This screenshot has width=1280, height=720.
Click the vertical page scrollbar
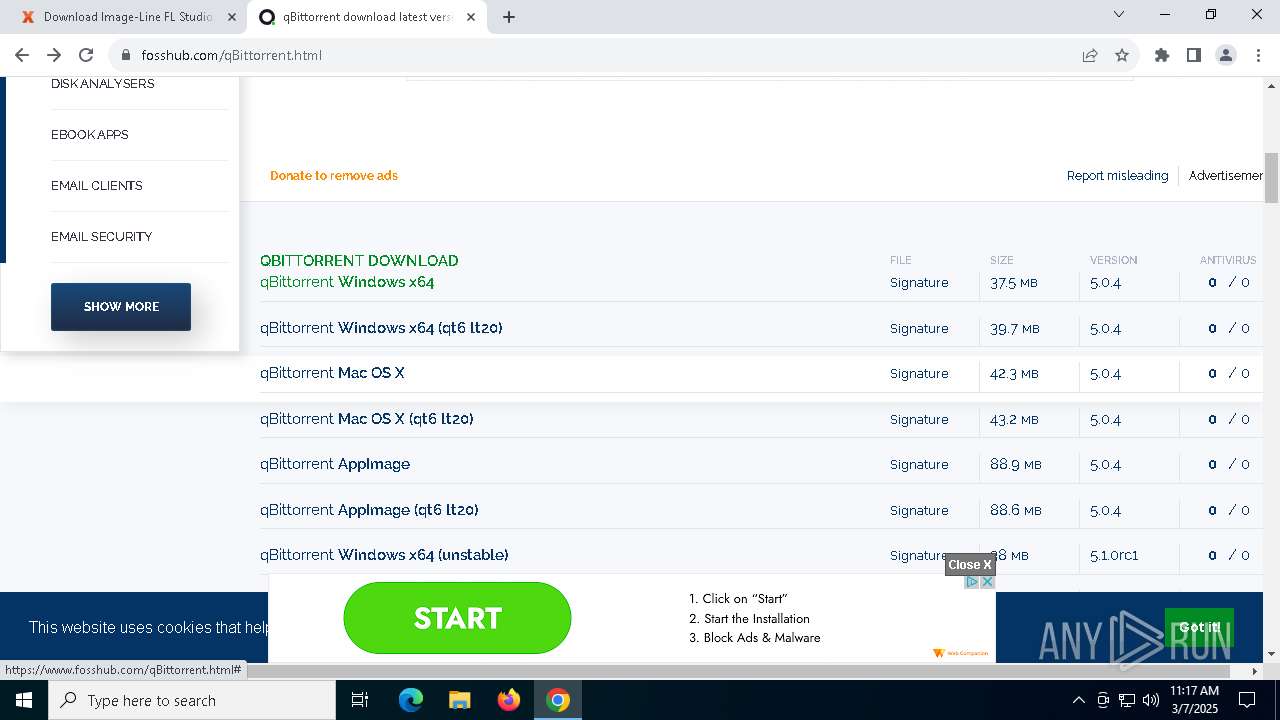[1271, 178]
